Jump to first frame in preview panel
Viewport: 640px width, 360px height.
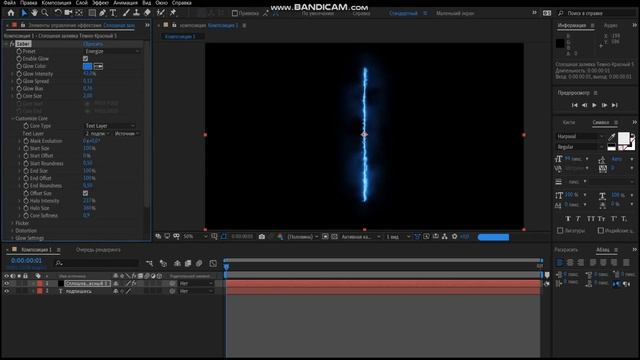(574, 105)
